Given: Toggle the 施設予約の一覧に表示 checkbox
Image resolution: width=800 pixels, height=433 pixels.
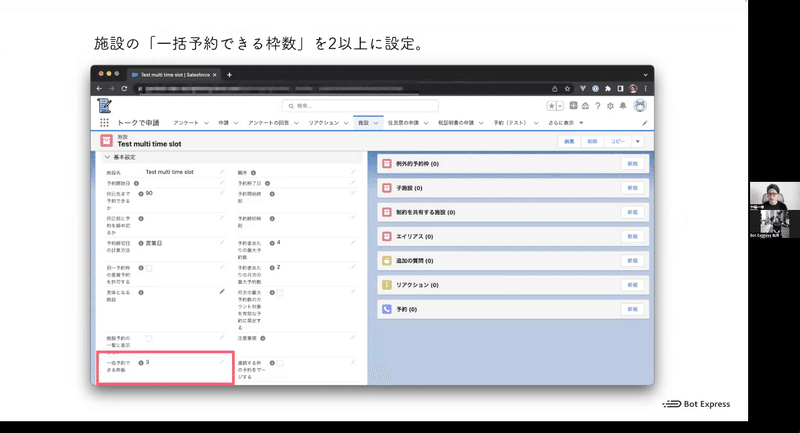Looking at the screenshot, I should click(x=149, y=338).
